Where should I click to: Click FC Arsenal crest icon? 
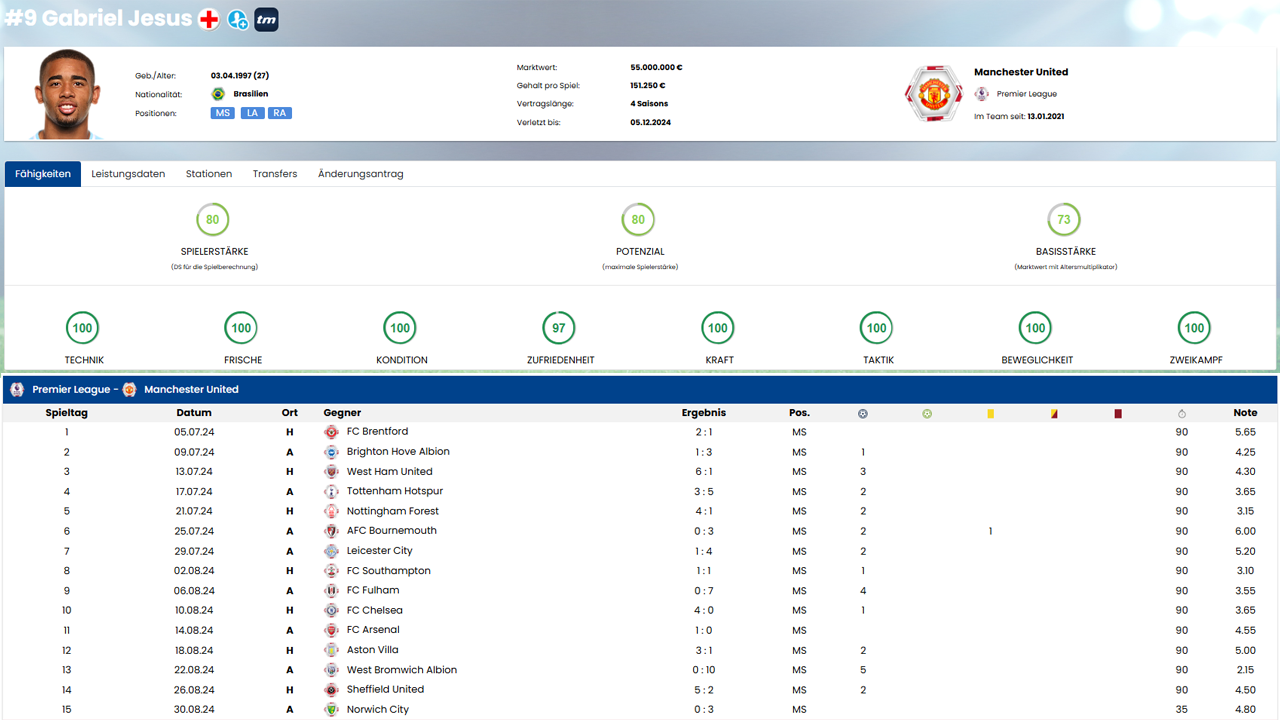(332, 630)
